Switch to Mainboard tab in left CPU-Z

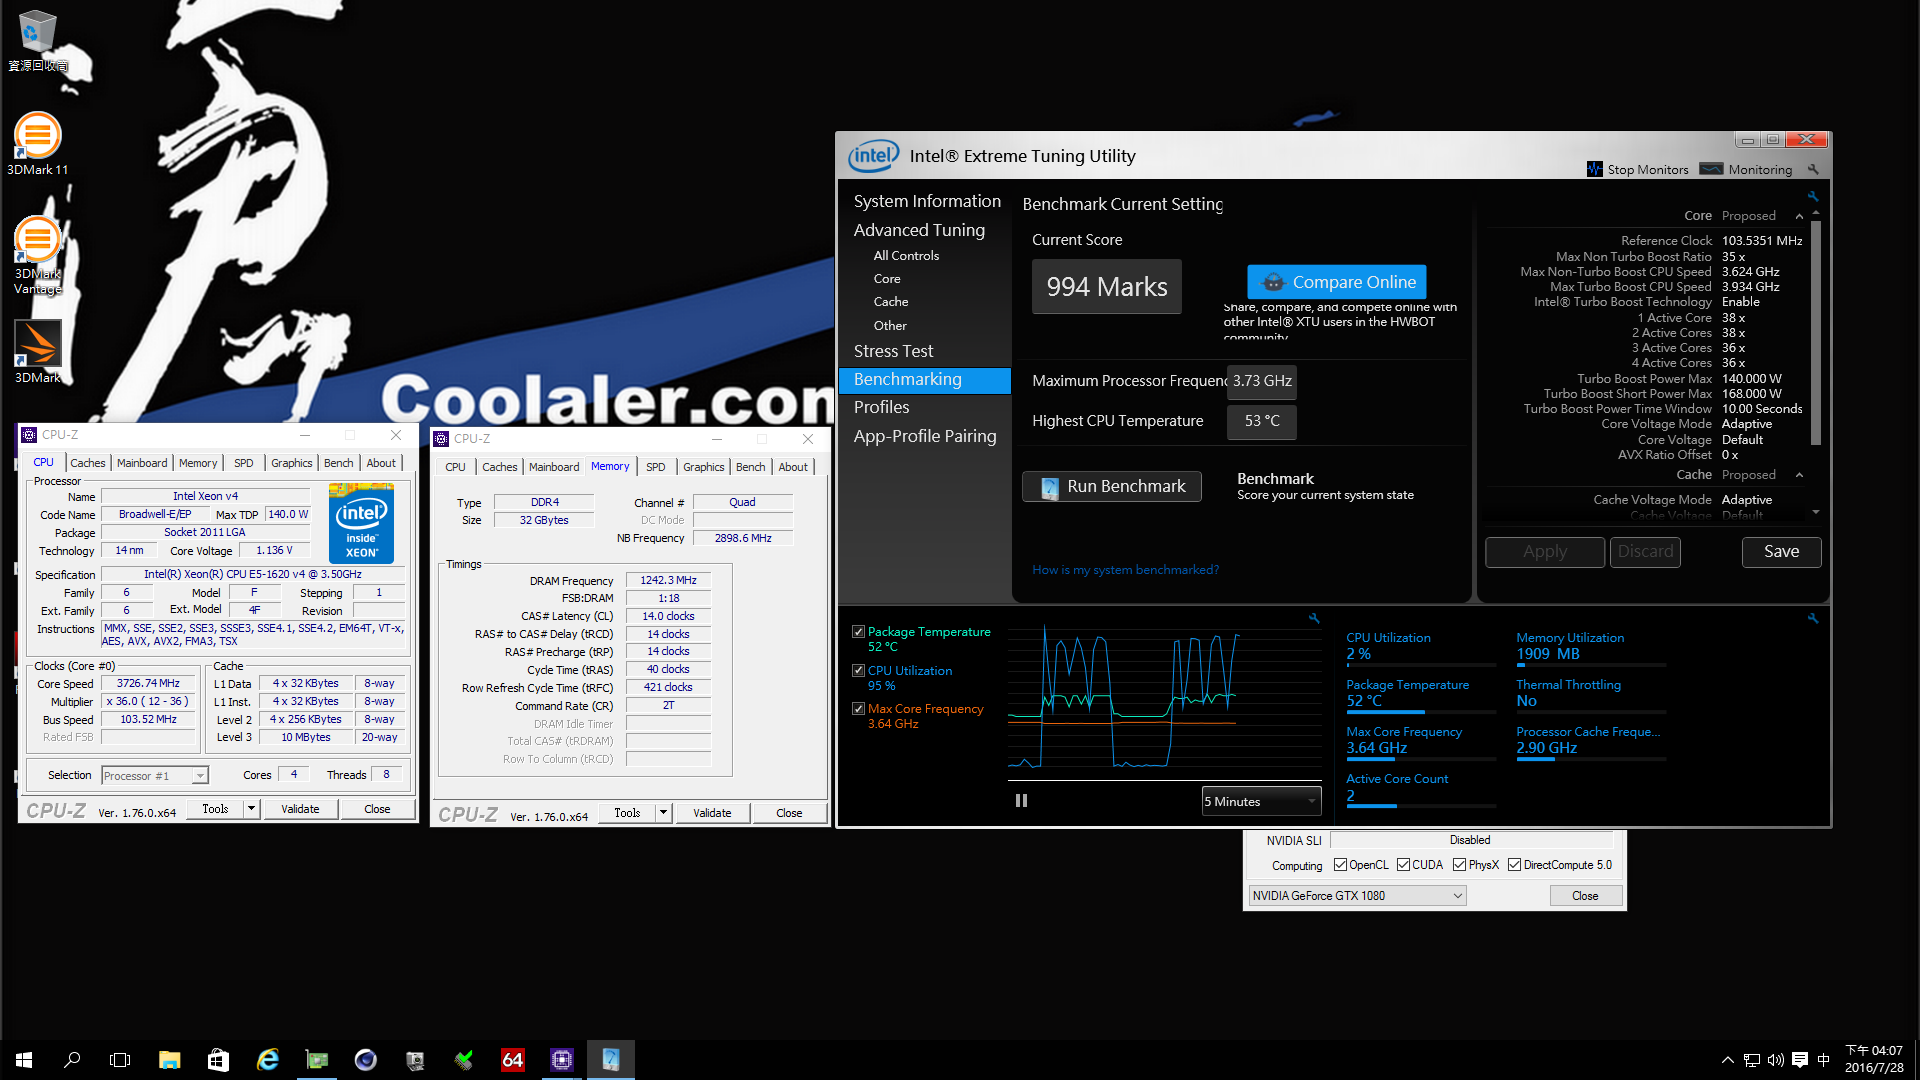(142, 463)
